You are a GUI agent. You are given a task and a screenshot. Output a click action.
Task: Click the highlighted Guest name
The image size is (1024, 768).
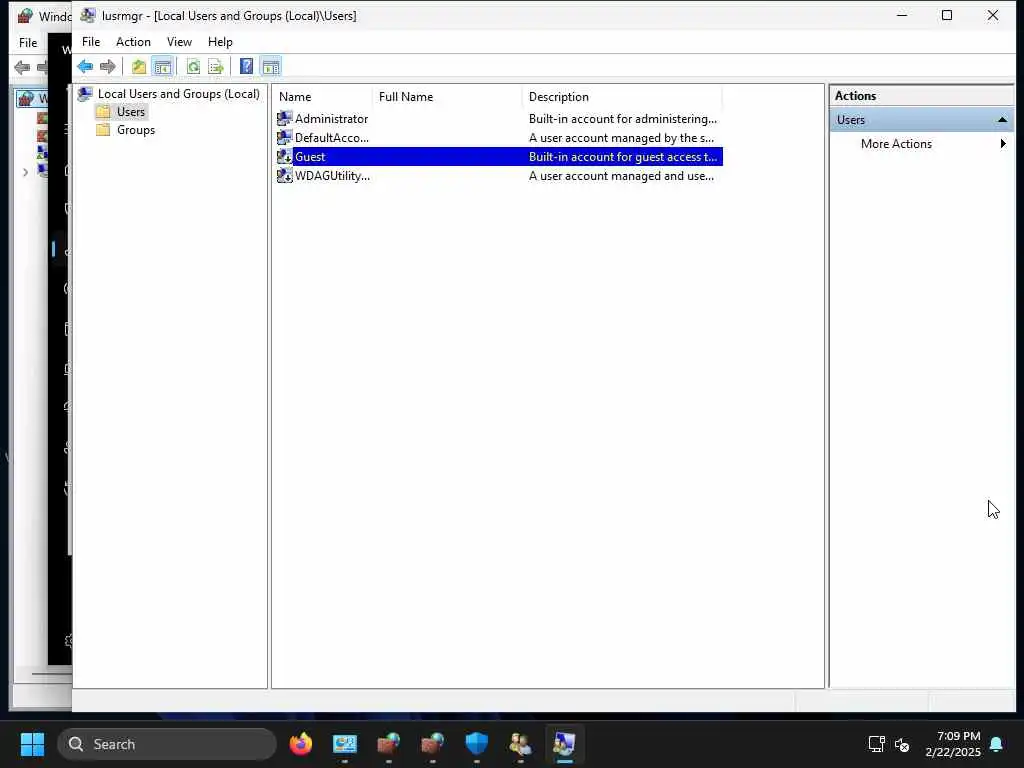pyautogui.click(x=310, y=156)
